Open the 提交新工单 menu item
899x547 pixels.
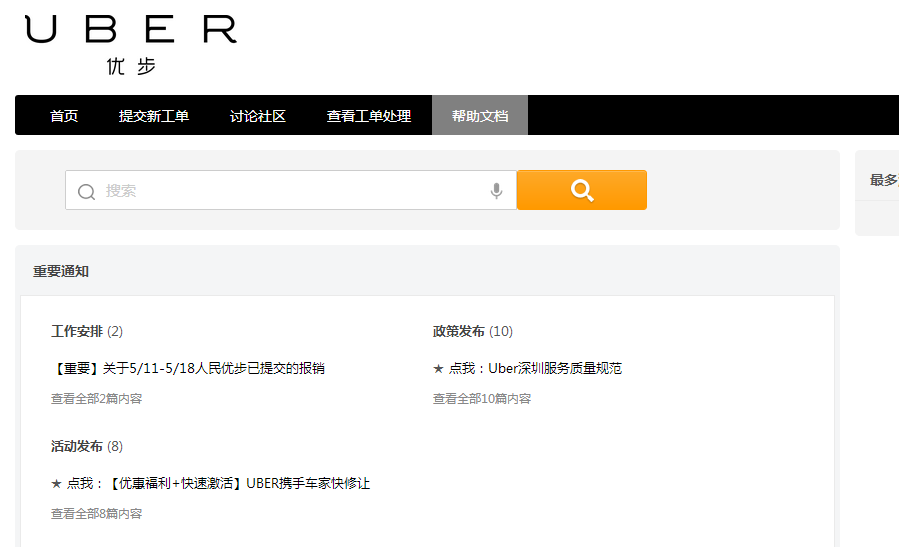pyautogui.click(x=154, y=116)
